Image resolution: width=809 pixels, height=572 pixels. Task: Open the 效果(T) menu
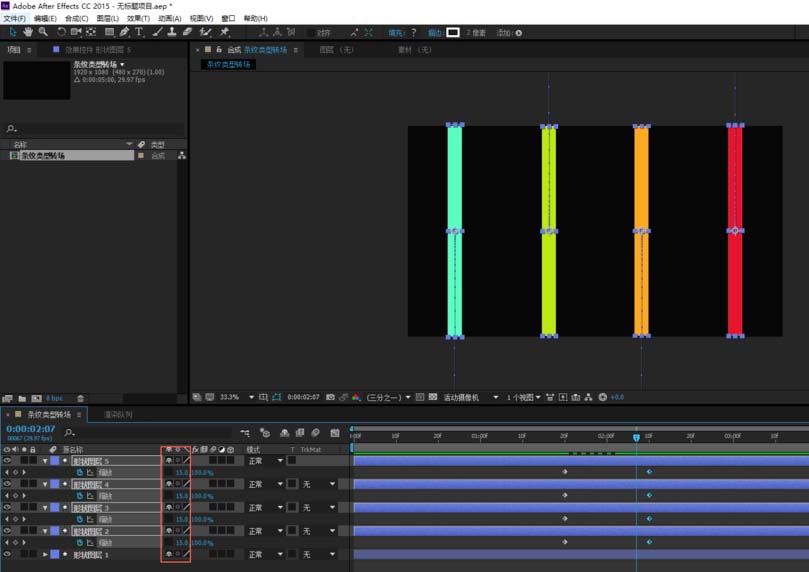pos(138,19)
